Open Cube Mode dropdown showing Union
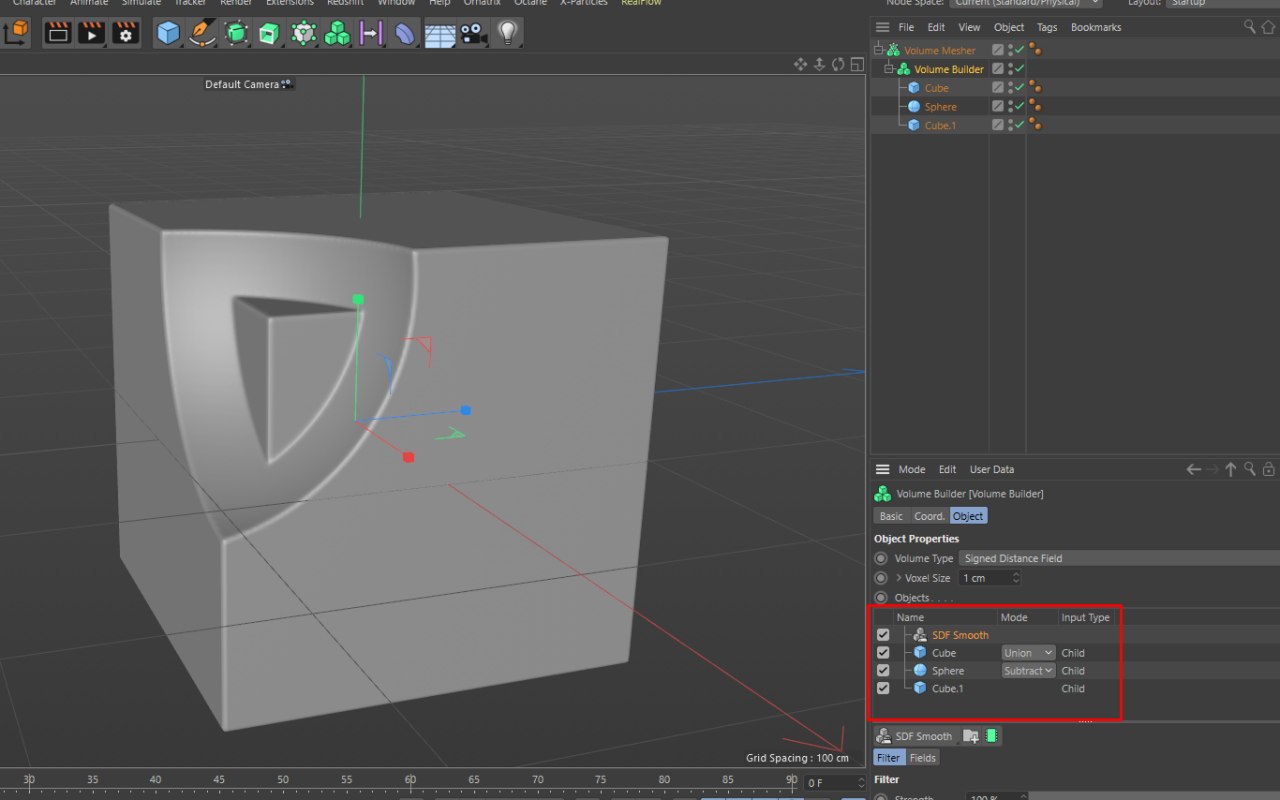 [x=1028, y=653]
